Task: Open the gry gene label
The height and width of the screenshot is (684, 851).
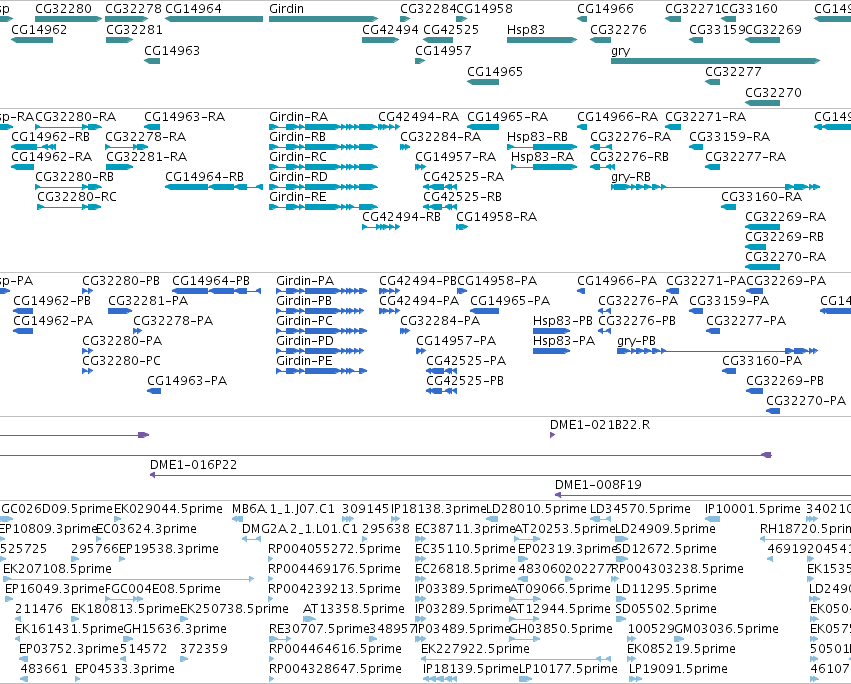Action: pos(620,51)
